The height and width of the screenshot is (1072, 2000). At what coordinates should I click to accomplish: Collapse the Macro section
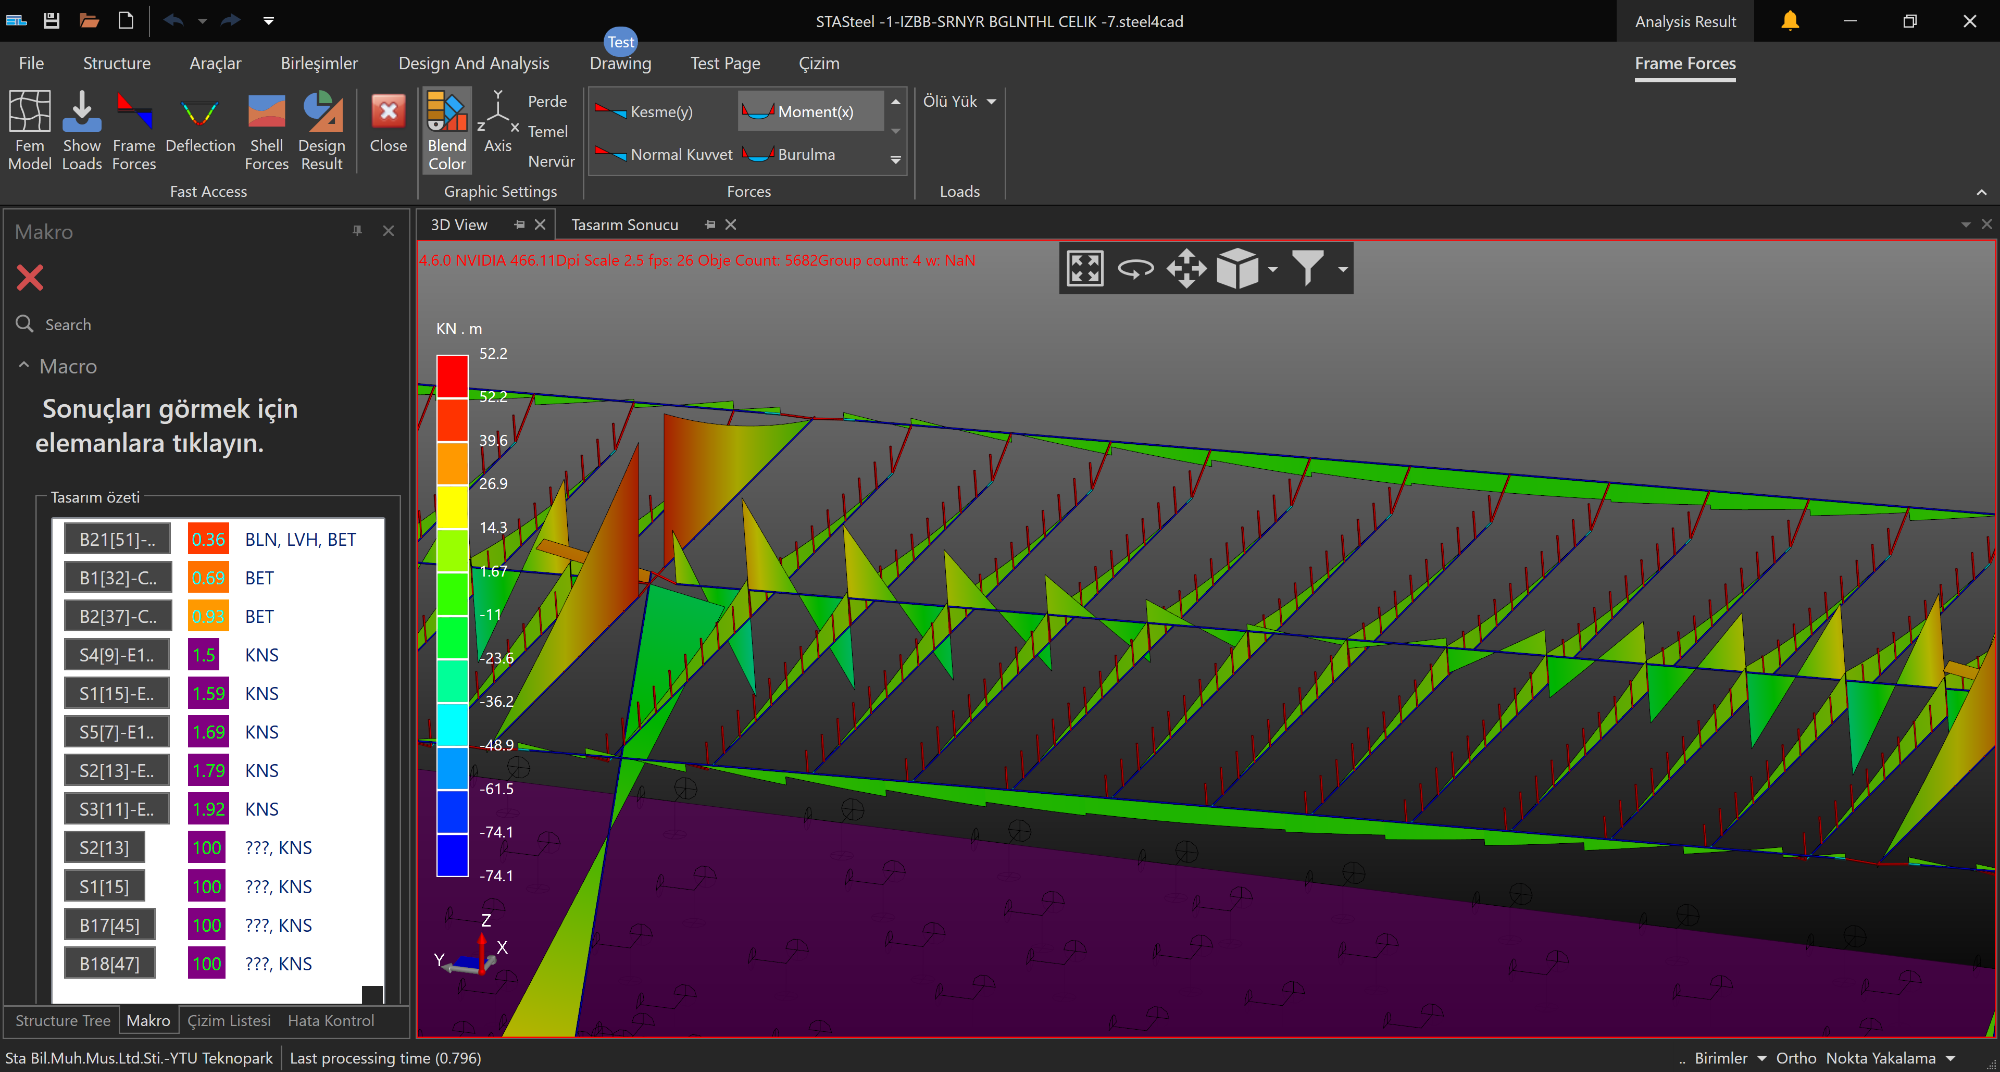24,366
